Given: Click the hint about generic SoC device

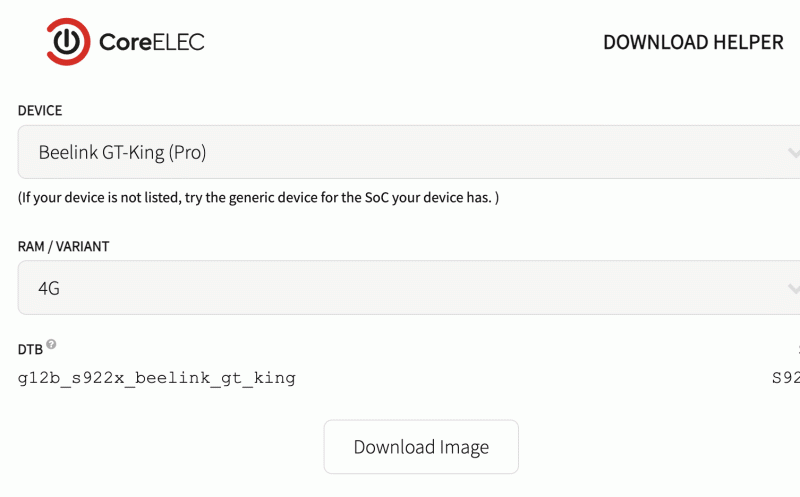Looking at the screenshot, I should pyautogui.click(x=258, y=197).
